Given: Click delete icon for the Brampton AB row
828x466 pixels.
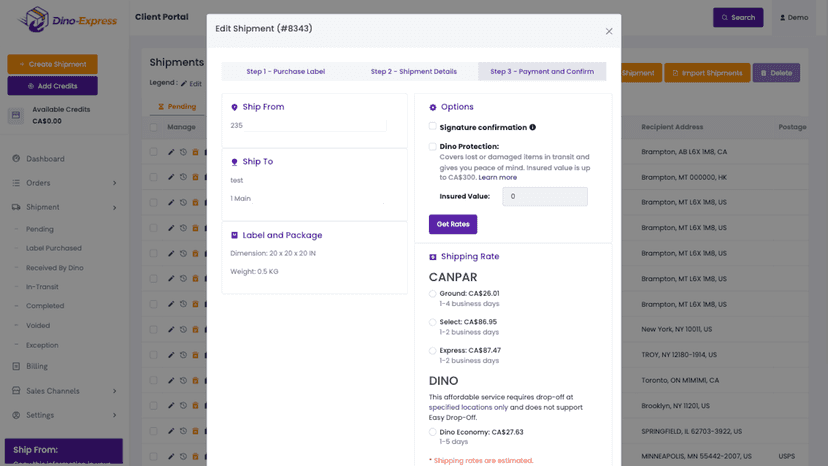Looking at the screenshot, I should [195, 152].
